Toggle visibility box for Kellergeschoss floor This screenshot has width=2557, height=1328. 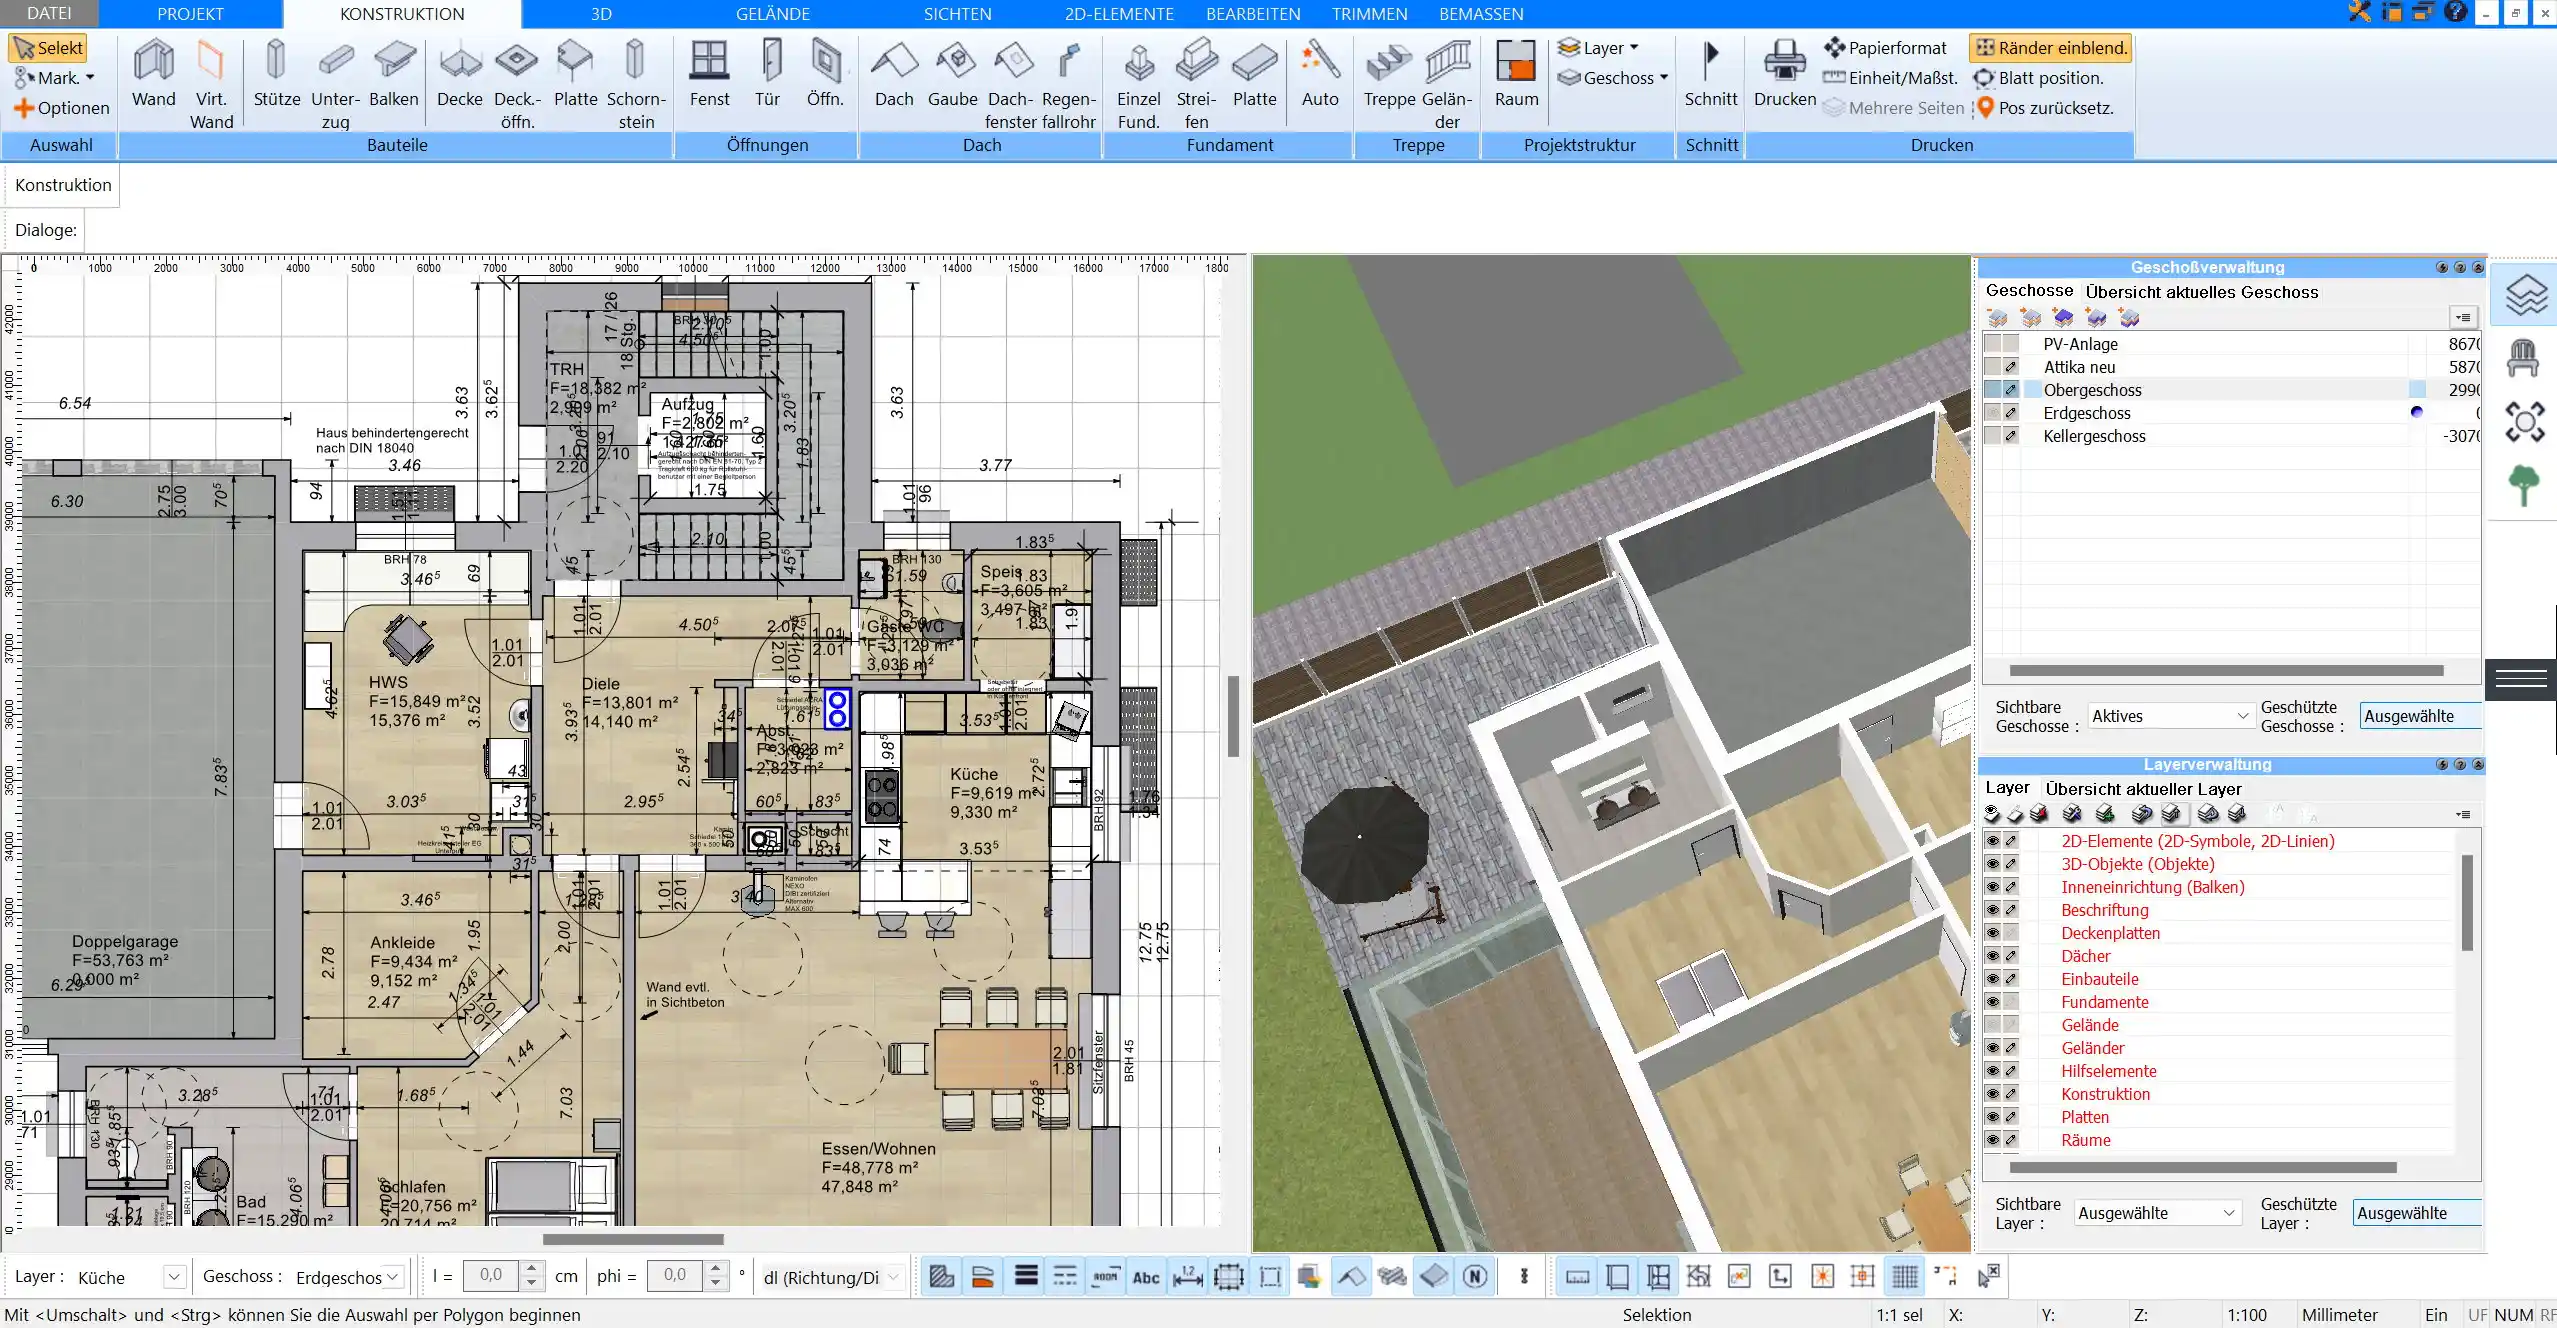click(x=1993, y=436)
